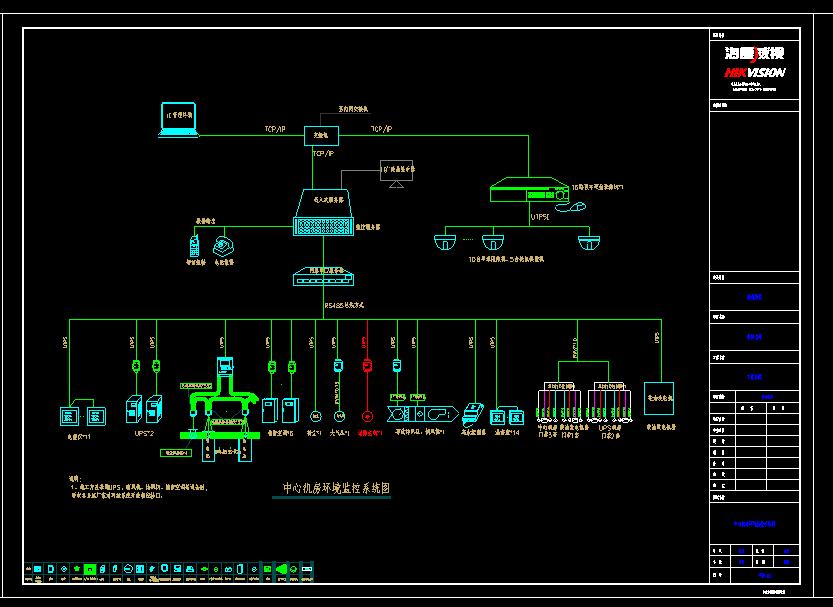The width and height of the screenshot is (833, 607).
Task: Select the rightmost dome camera symbol
Action: pyautogui.click(x=589, y=241)
